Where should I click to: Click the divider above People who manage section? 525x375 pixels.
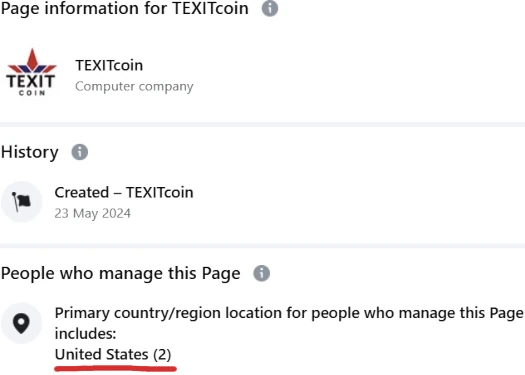tap(262, 246)
